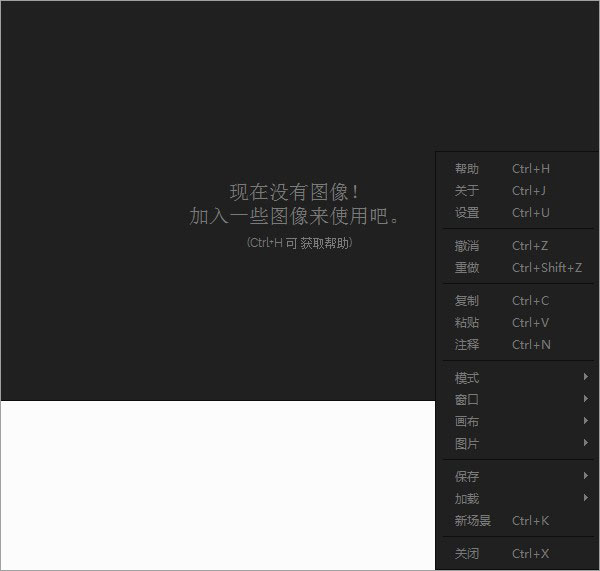Image resolution: width=600 pixels, height=571 pixels.
Task: Click the 加入一些图像来使用吧 text line
Action: pyautogui.click(x=294, y=216)
